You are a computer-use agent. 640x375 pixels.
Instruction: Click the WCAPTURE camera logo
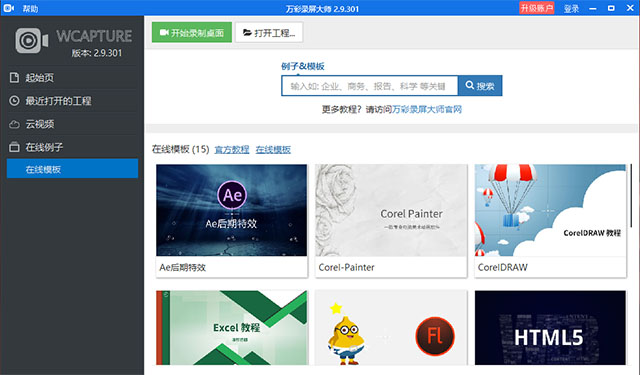pyautogui.click(x=31, y=40)
